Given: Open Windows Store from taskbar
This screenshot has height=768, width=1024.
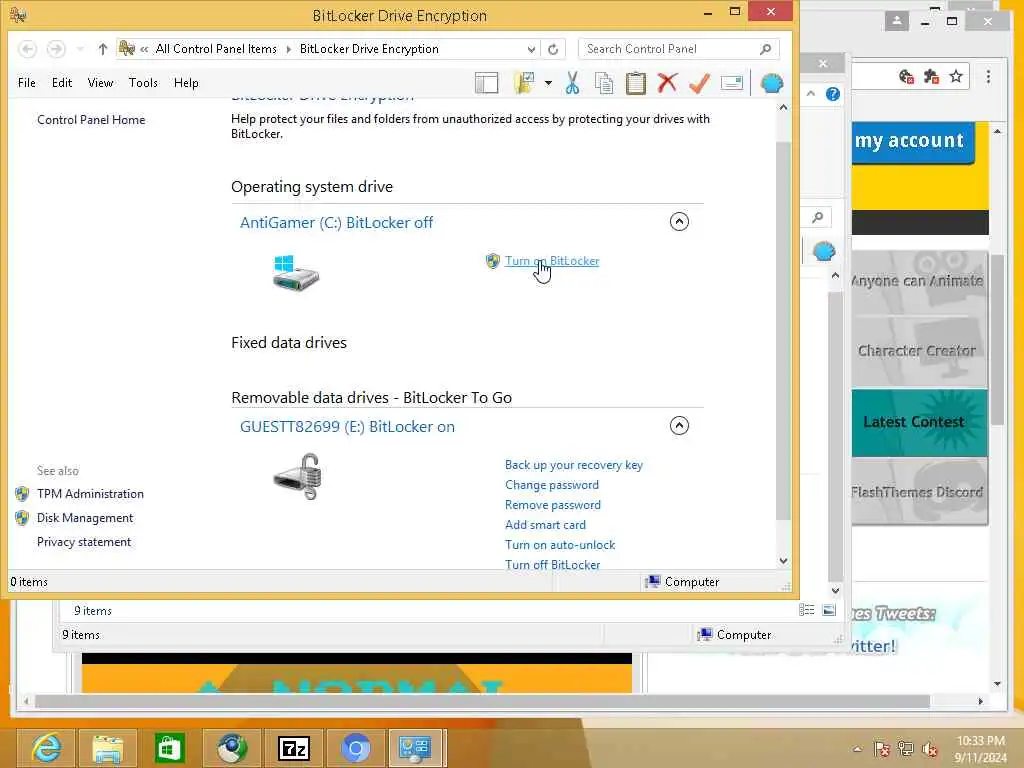Looking at the screenshot, I should pyautogui.click(x=169, y=748).
